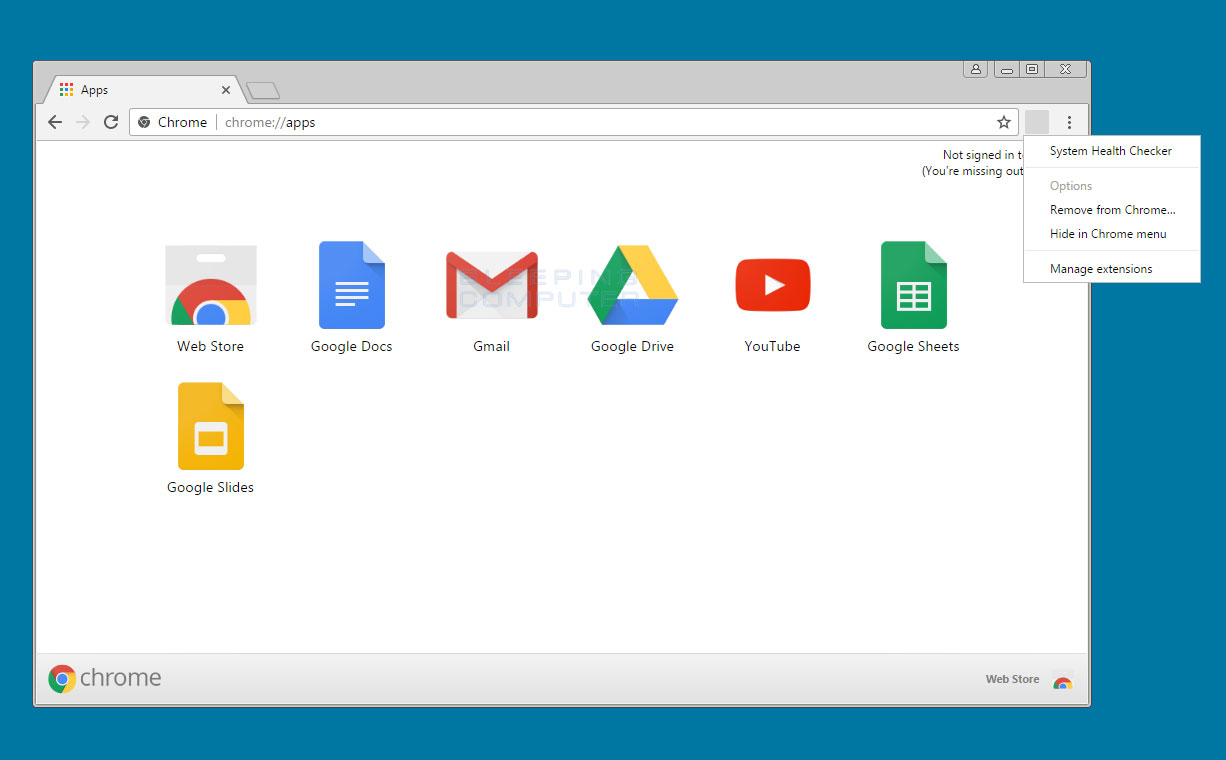Launch the Google Sheets app icon

(x=913, y=285)
